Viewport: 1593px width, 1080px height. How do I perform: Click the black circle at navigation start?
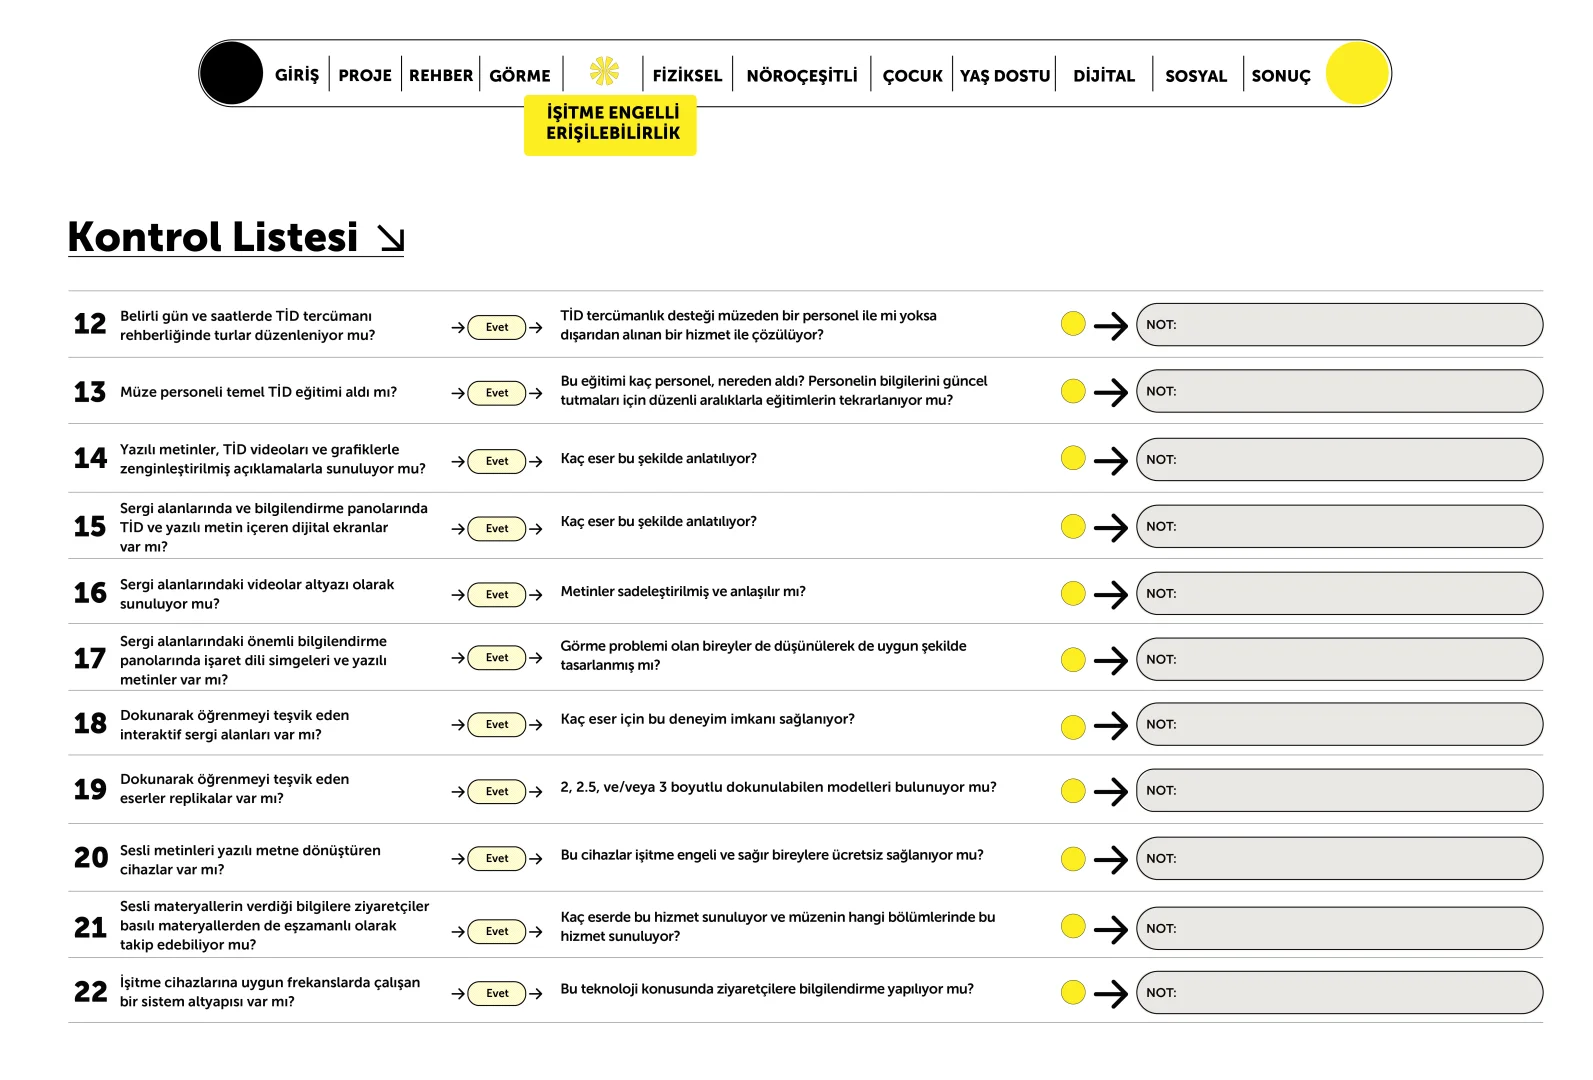pos(231,73)
